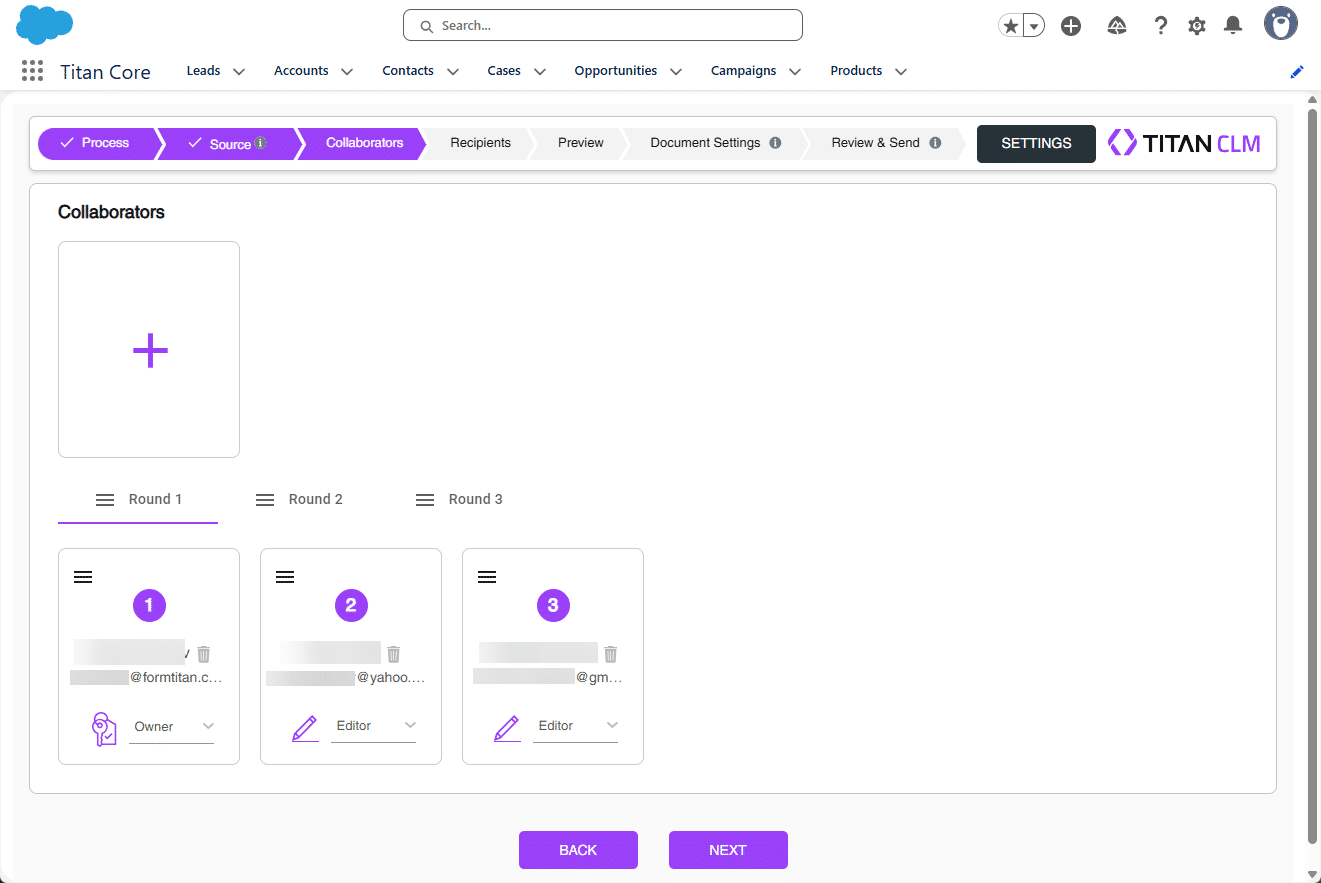The width and height of the screenshot is (1321, 883).
Task: Click the plus tile to add a collaborator
Action: (x=148, y=349)
